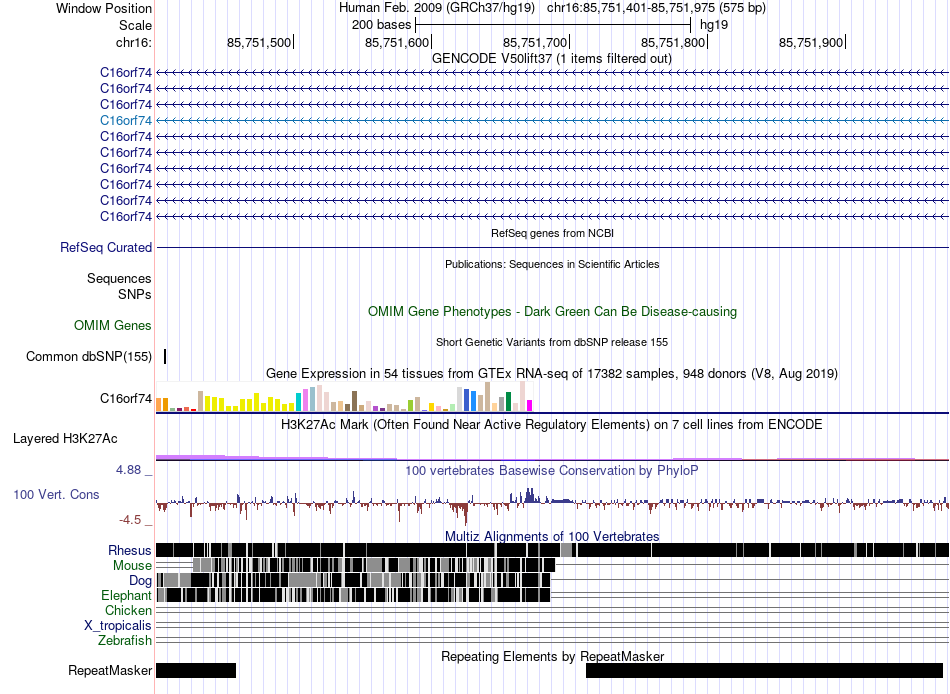
Task: Click the purple H3K27Ac signal at track start
Action: click(190, 456)
